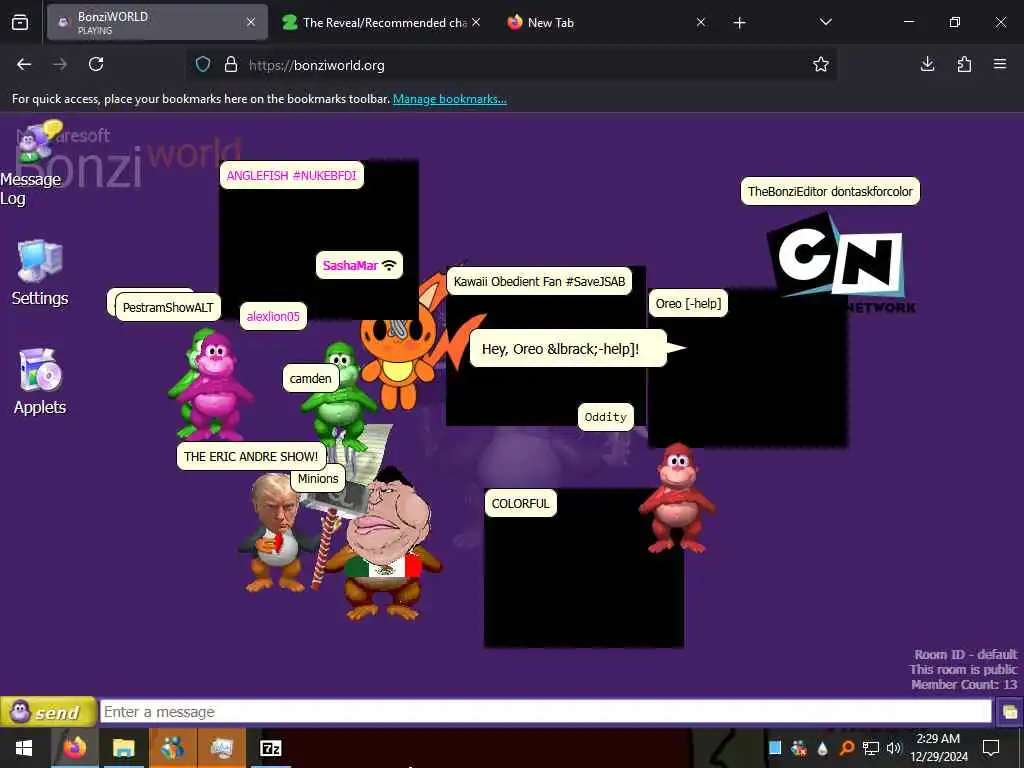This screenshot has width=1024, height=768.
Task: Click the network tray icon
Action: click(x=871, y=748)
